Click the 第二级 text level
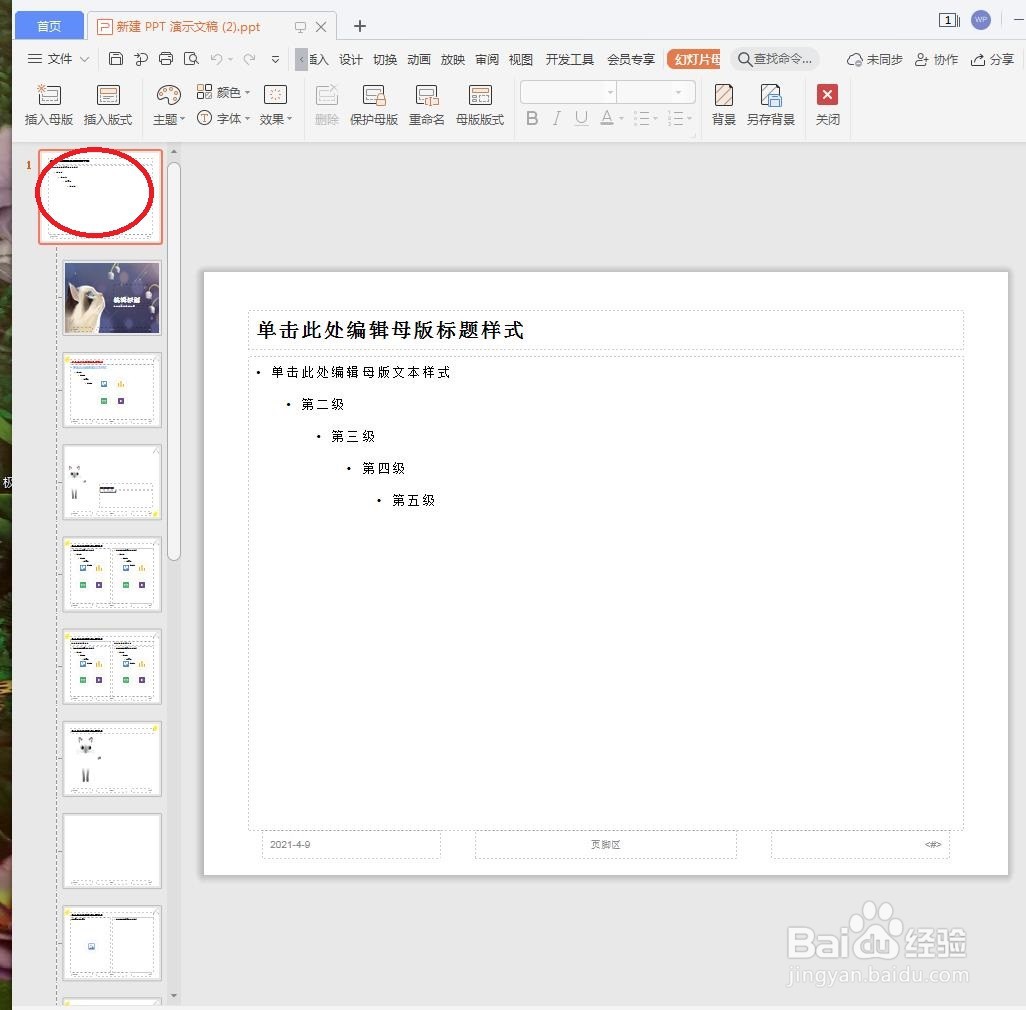1026x1010 pixels. (322, 404)
